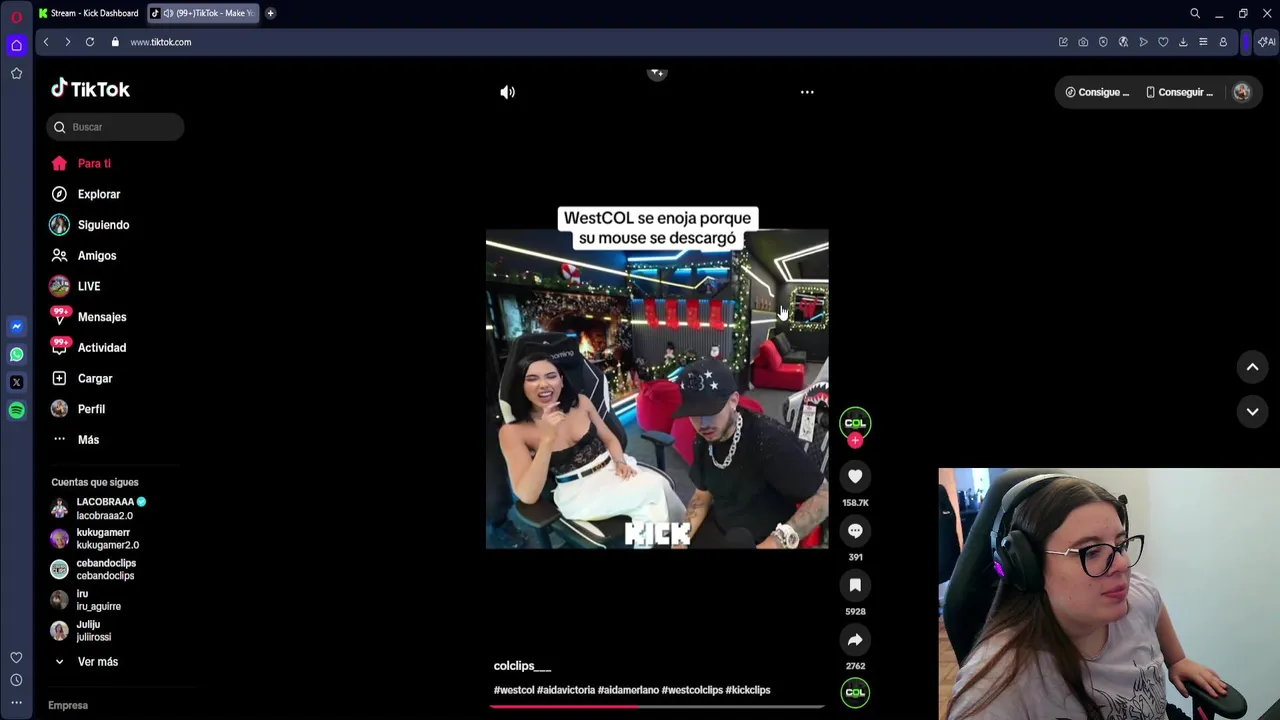
Task: Click the Consigue coins button
Action: coord(1097,92)
